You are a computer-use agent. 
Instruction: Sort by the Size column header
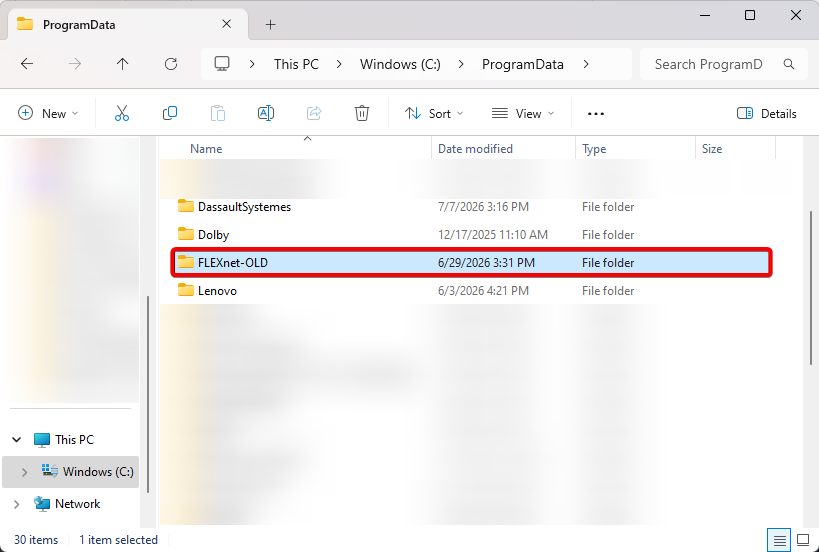(x=712, y=149)
